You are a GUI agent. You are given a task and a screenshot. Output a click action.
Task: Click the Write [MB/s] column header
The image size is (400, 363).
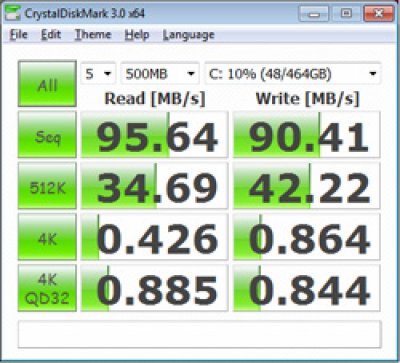(x=307, y=99)
